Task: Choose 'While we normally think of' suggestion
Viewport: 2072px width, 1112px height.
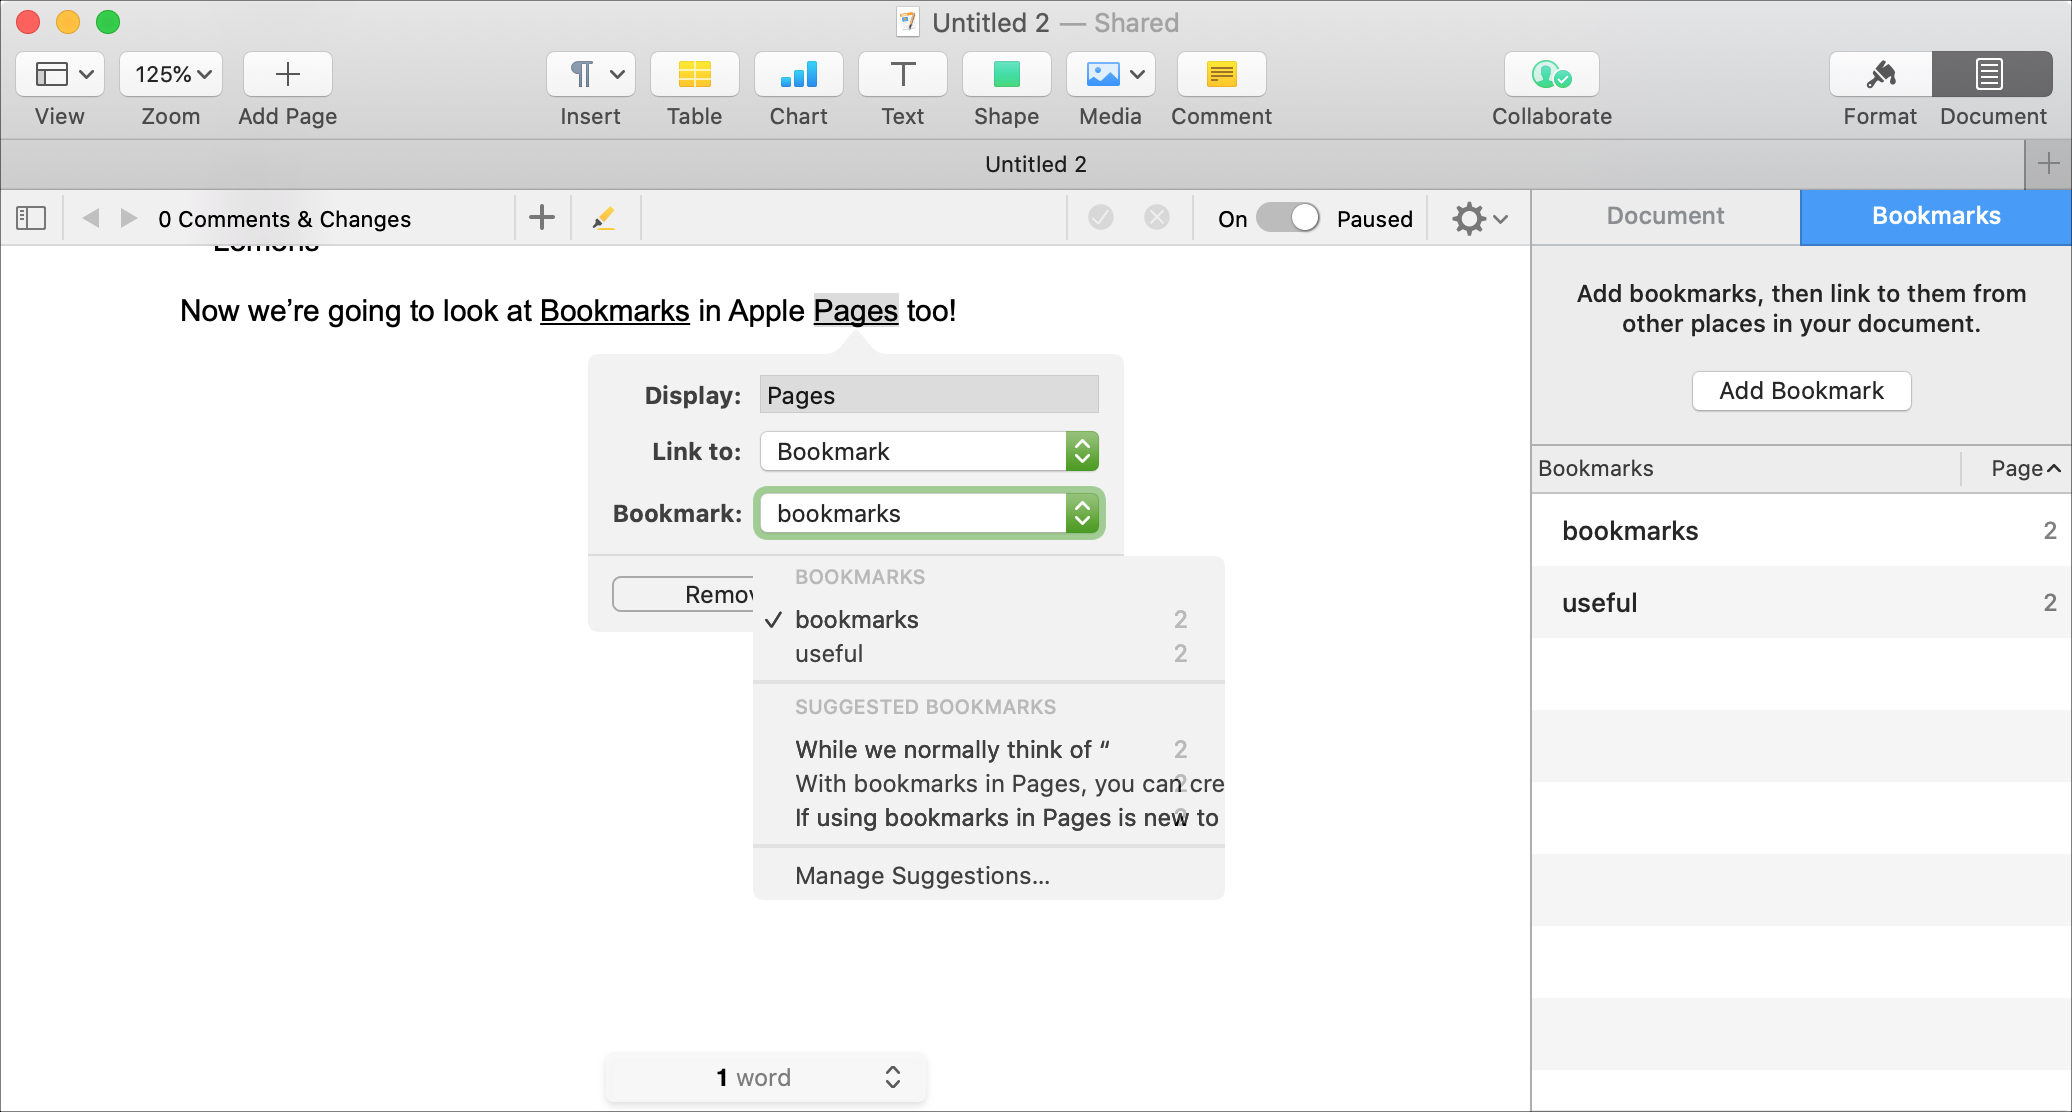Action: [x=988, y=750]
